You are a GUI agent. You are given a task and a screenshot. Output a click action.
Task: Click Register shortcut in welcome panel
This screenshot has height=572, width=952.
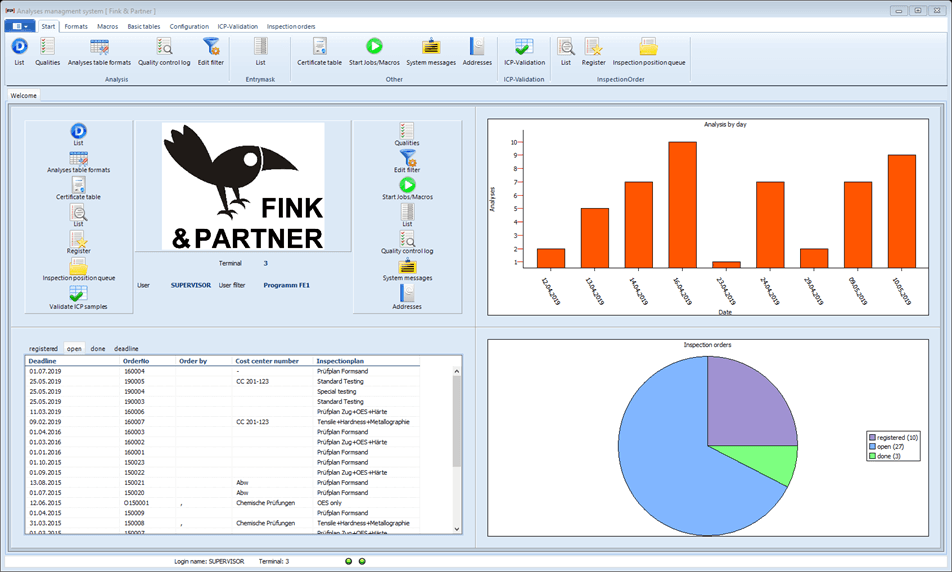point(78,242)
